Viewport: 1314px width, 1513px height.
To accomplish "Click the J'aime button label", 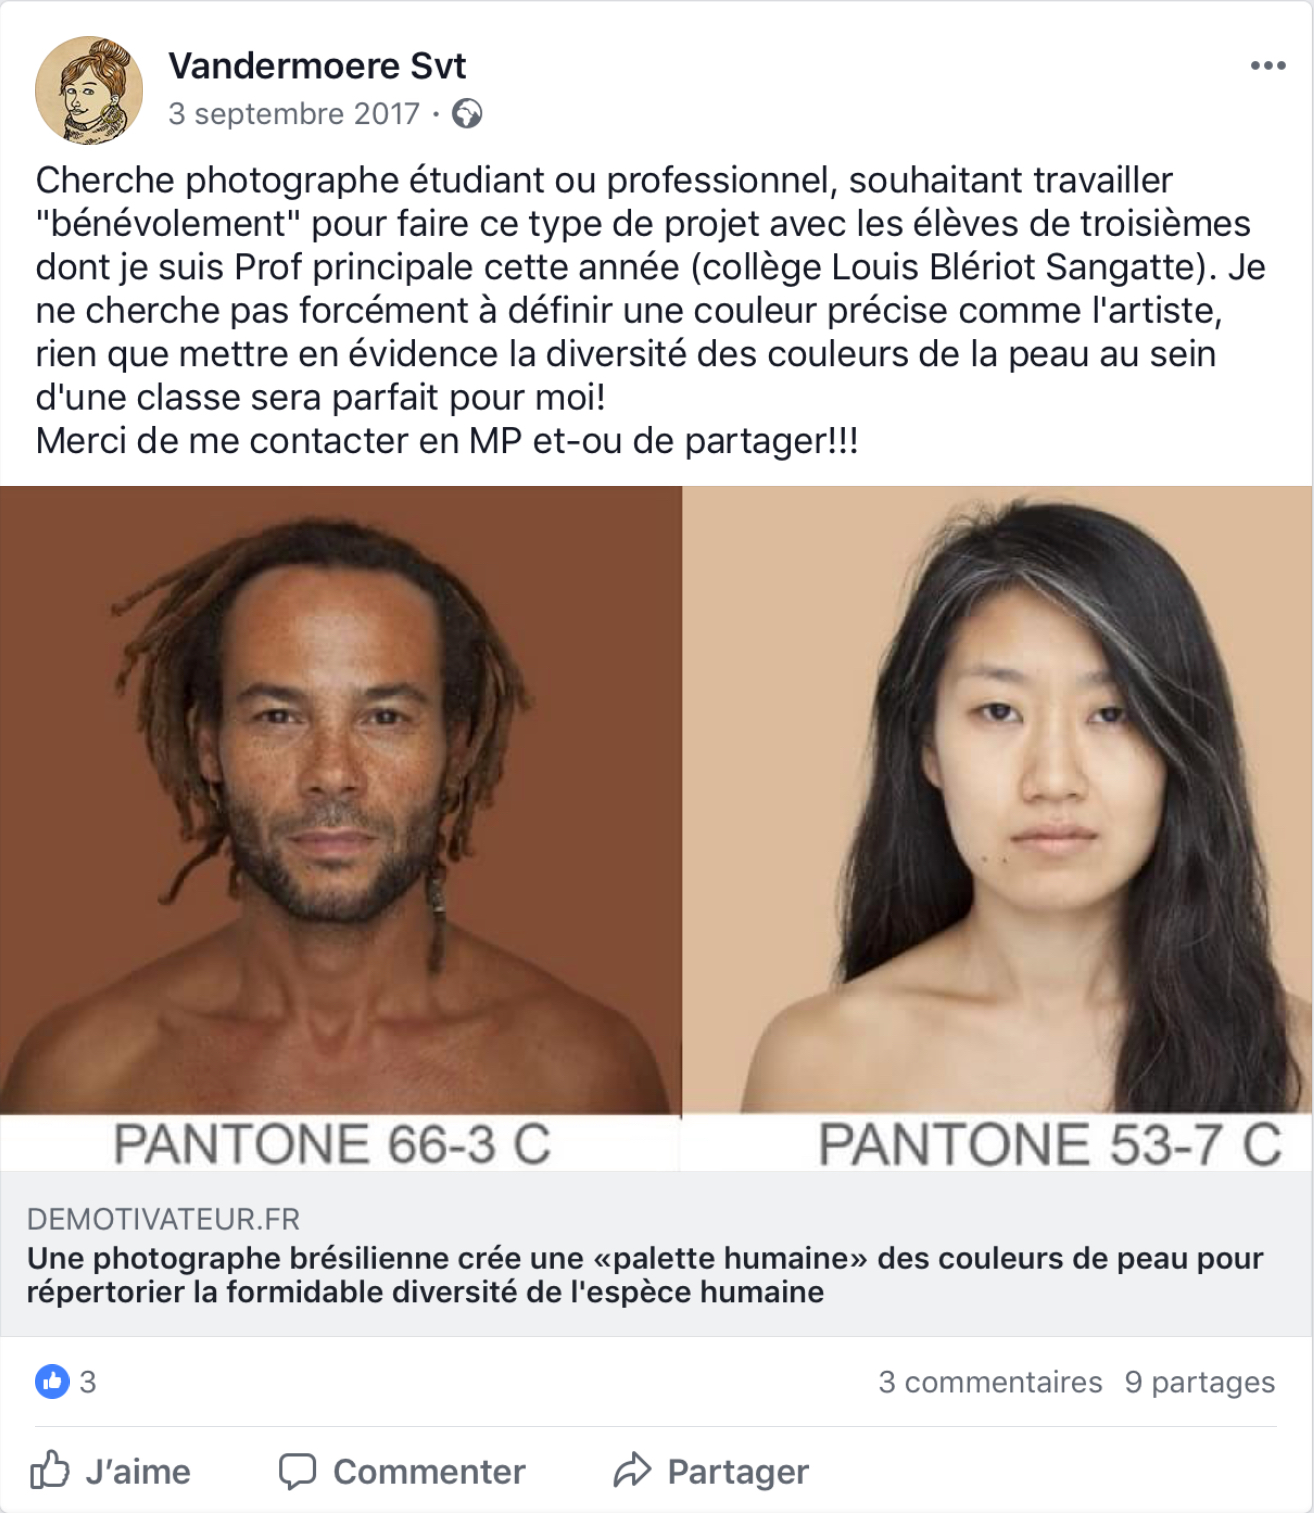I will coord(138,1472).
